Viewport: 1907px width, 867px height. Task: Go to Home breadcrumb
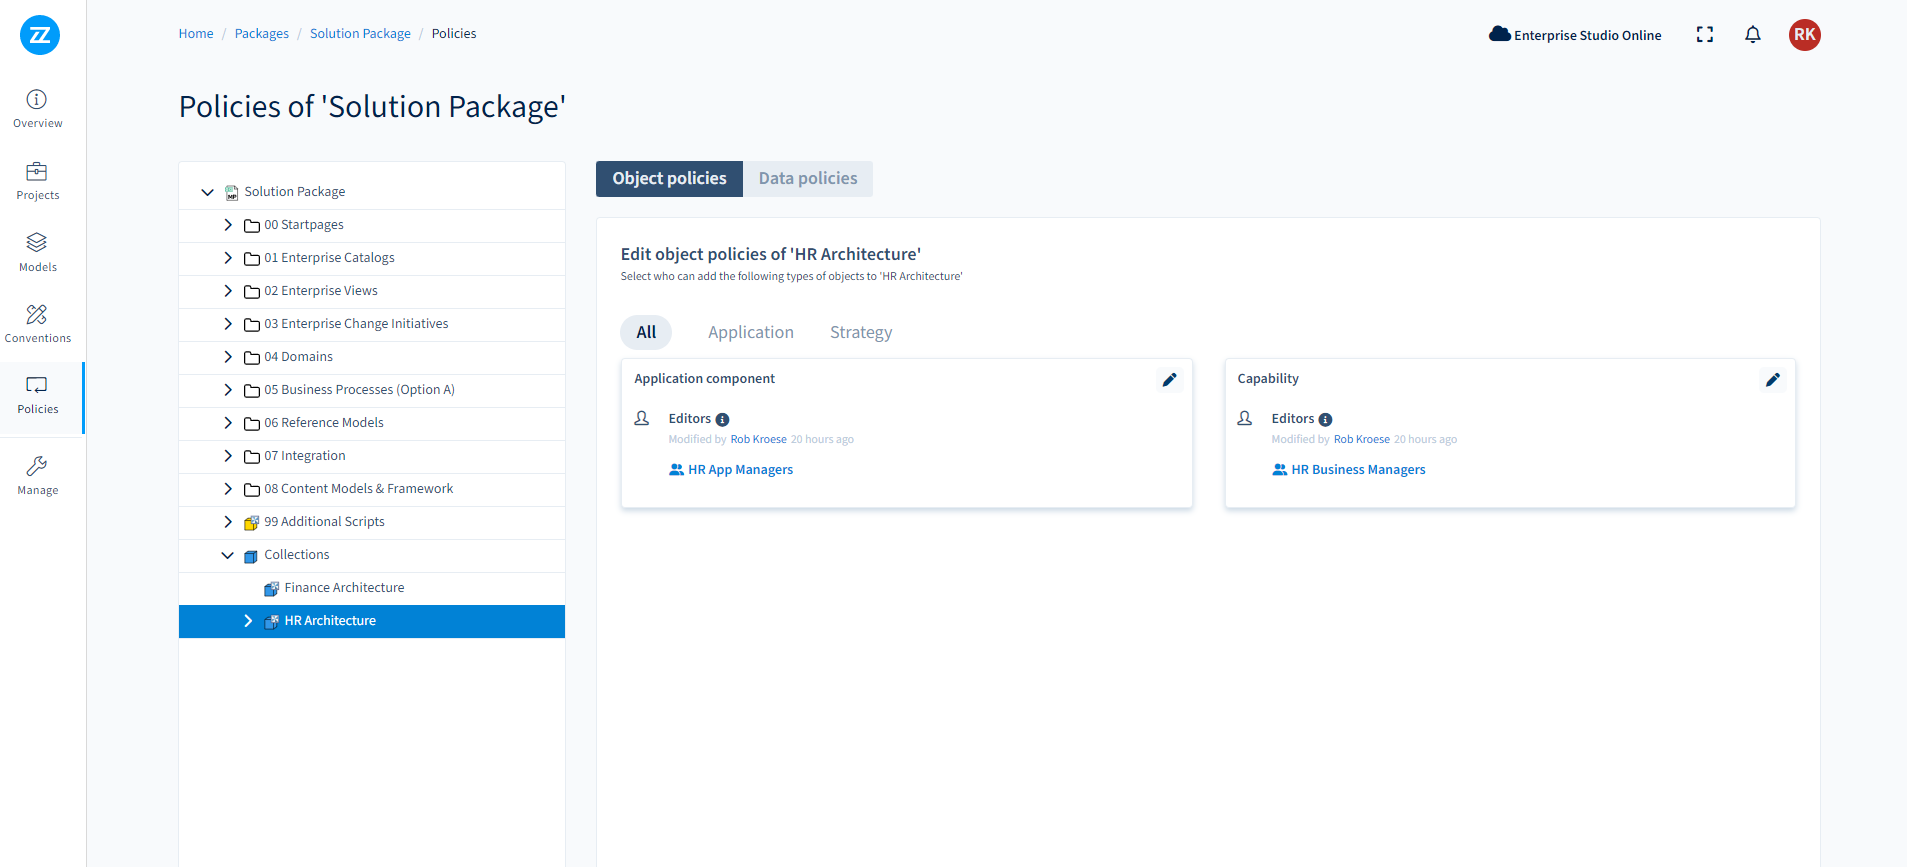pyautogui.click(x=196, y=33)
